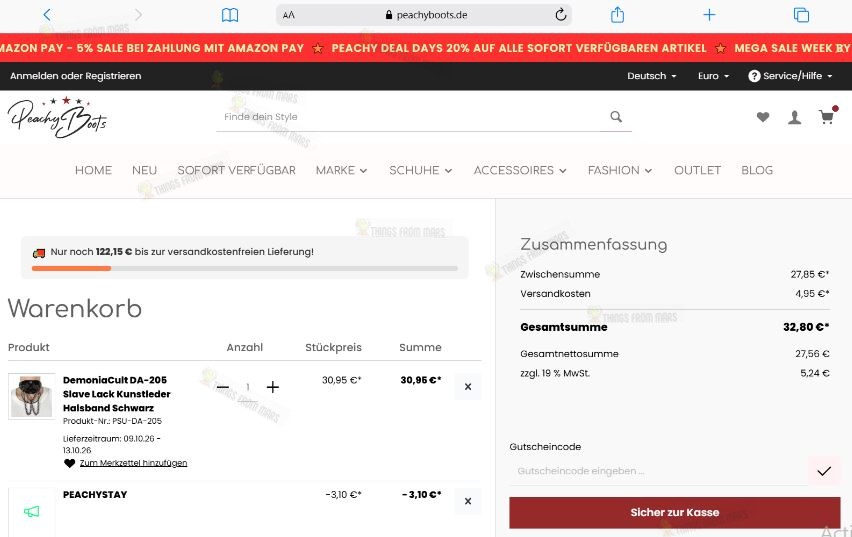Open the BLOG menu item
This screenshot has width=852, height=537.
(757, 170)
